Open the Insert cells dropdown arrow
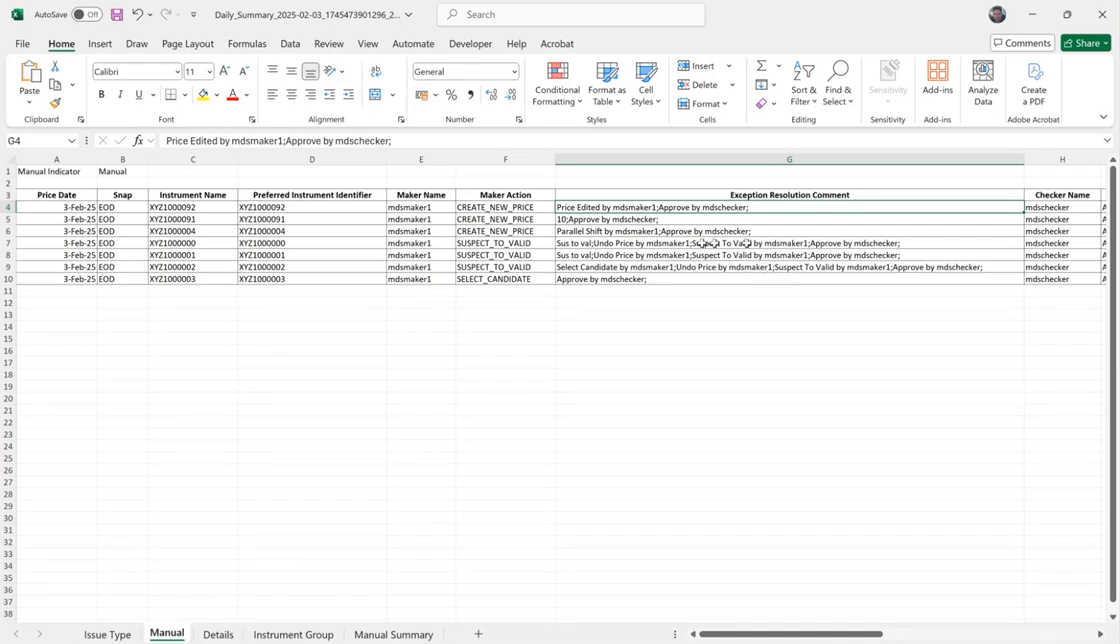Screen dimensions: 1120x644 coord(729,66)
